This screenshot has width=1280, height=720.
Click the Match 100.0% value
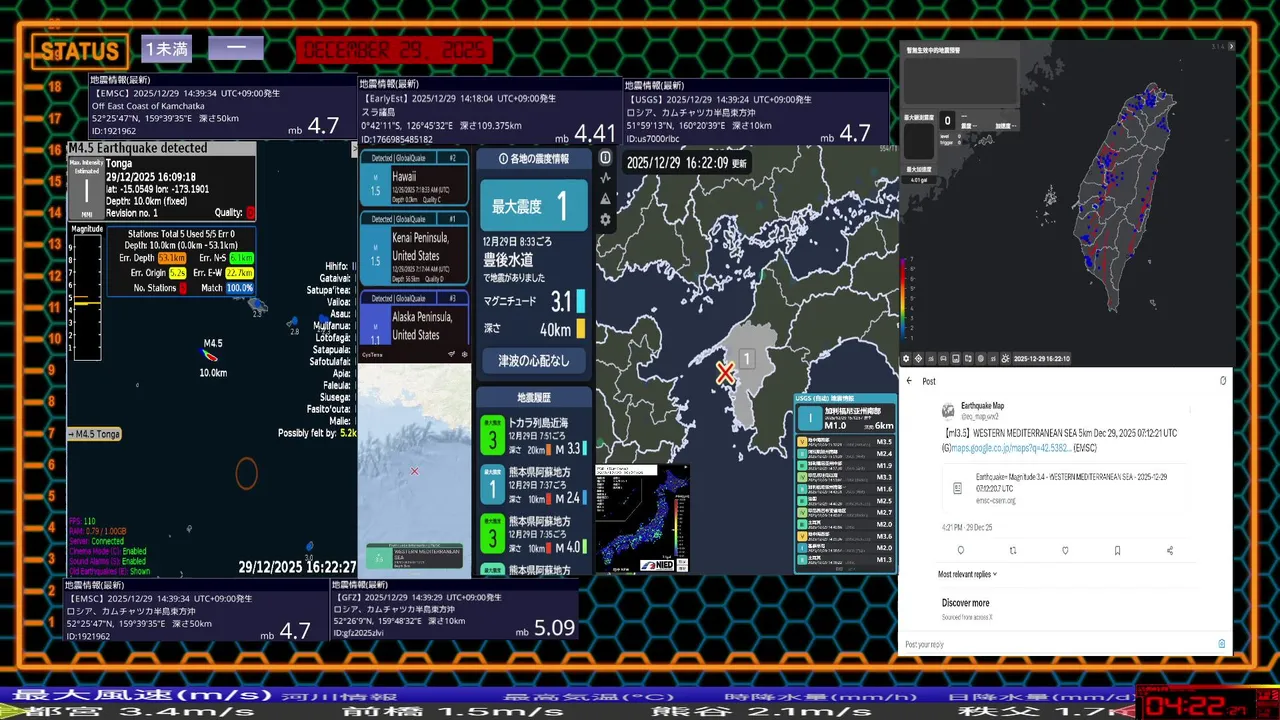point(239,288)
